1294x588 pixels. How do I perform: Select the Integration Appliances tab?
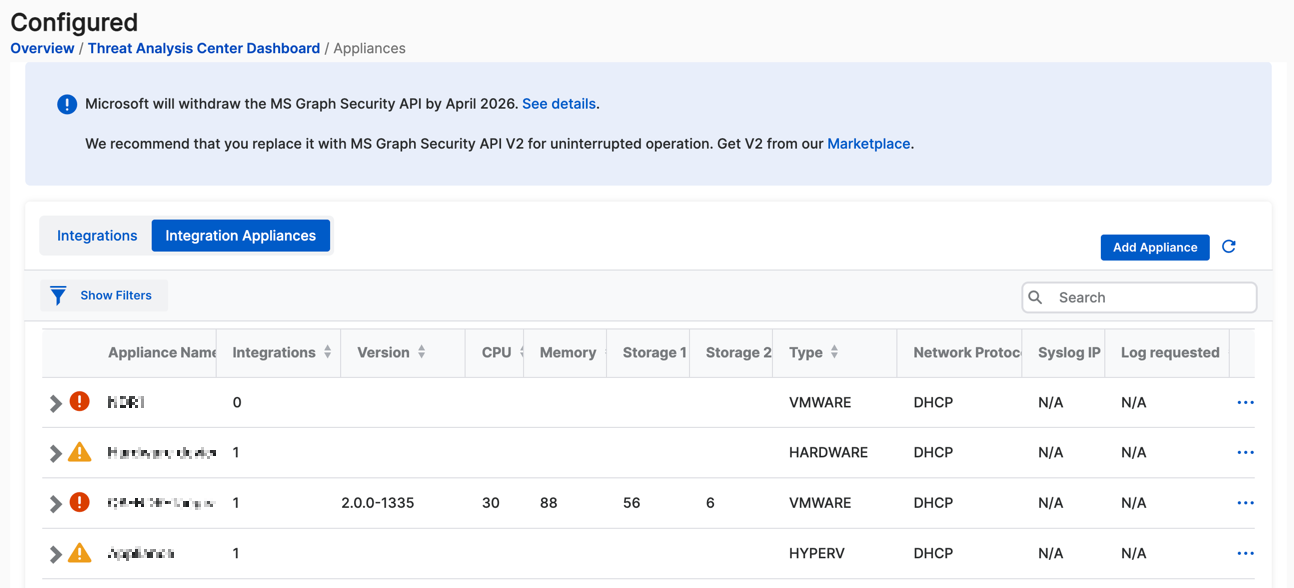point(241,236)
